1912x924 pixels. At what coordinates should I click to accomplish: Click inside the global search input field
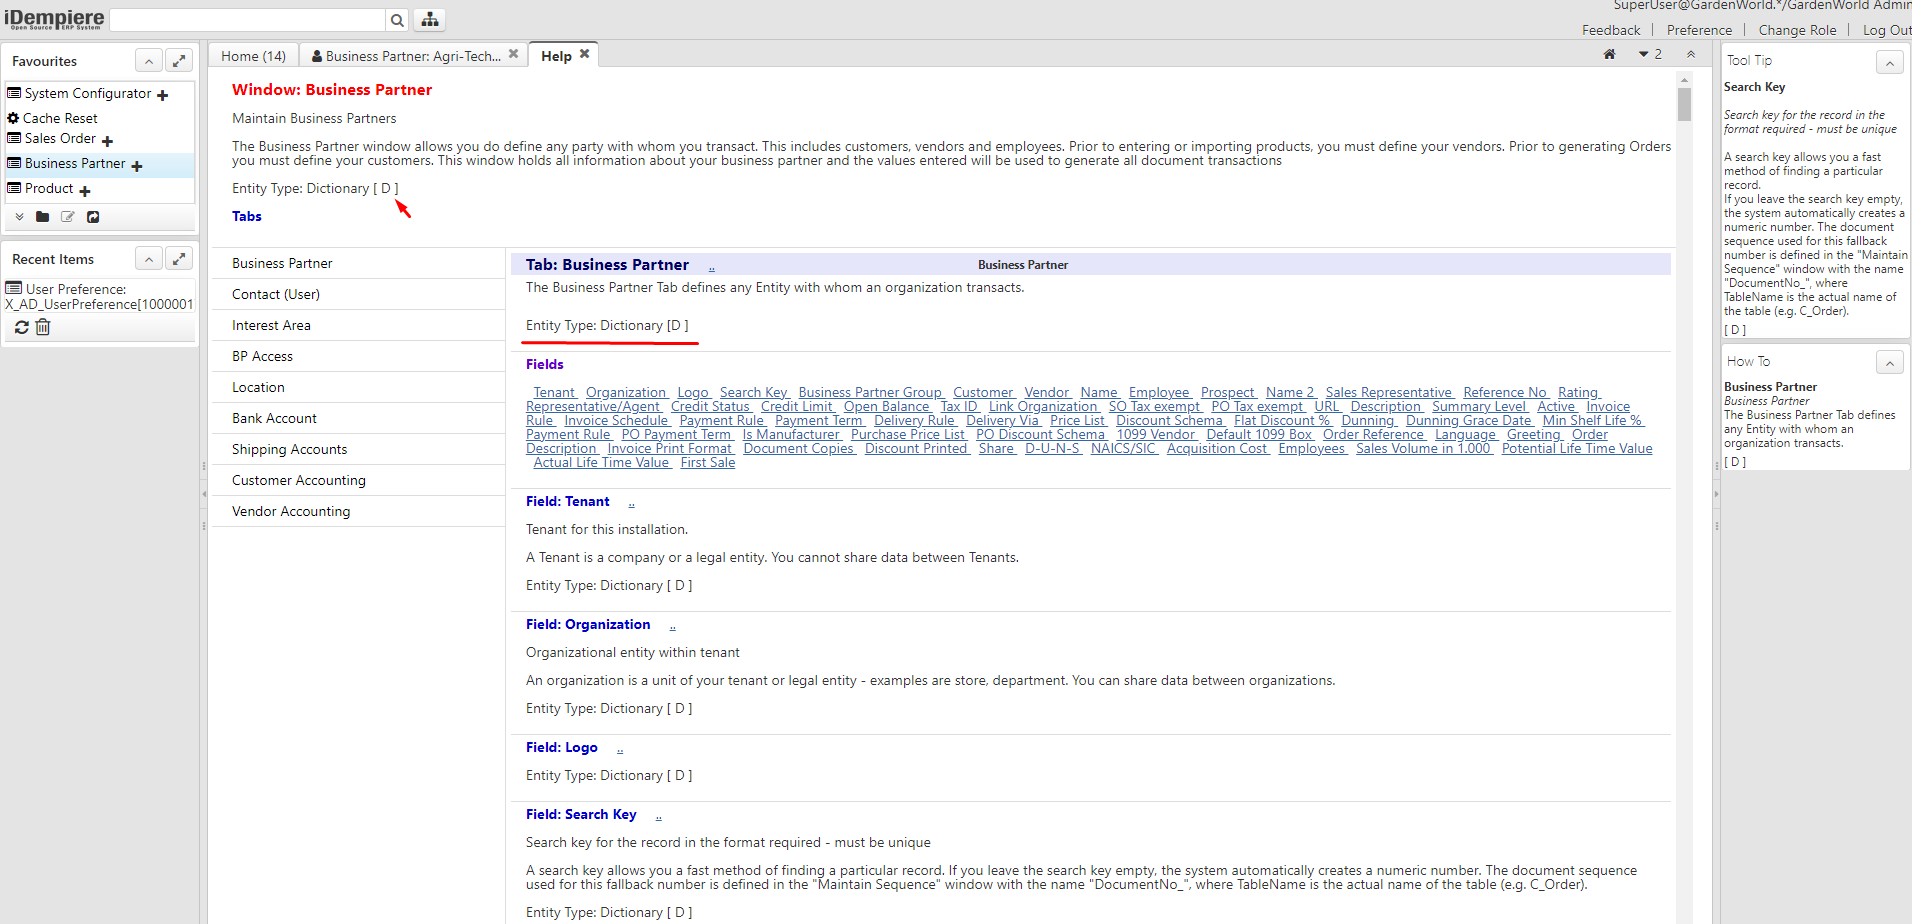point(248,19)
